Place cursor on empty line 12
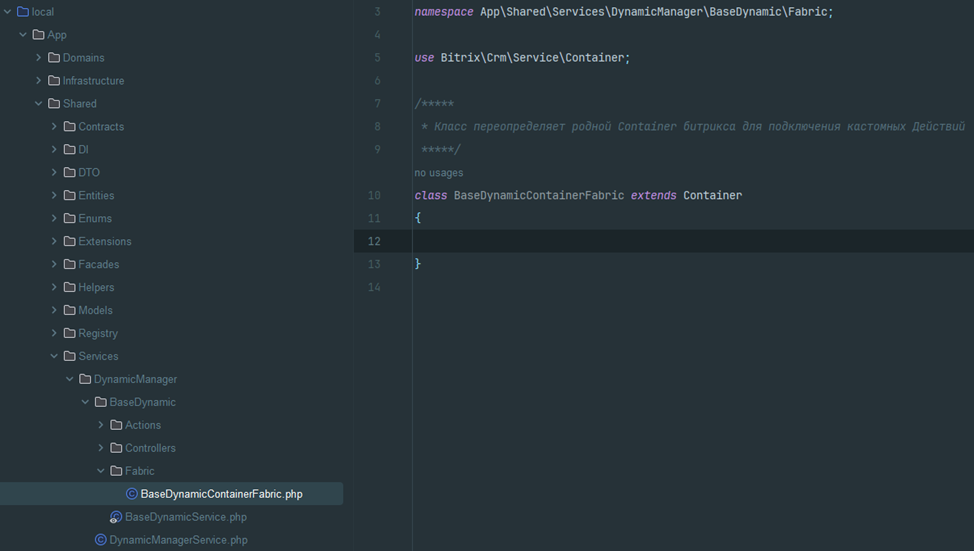974x551 pixels. click(x=693, y=242)
